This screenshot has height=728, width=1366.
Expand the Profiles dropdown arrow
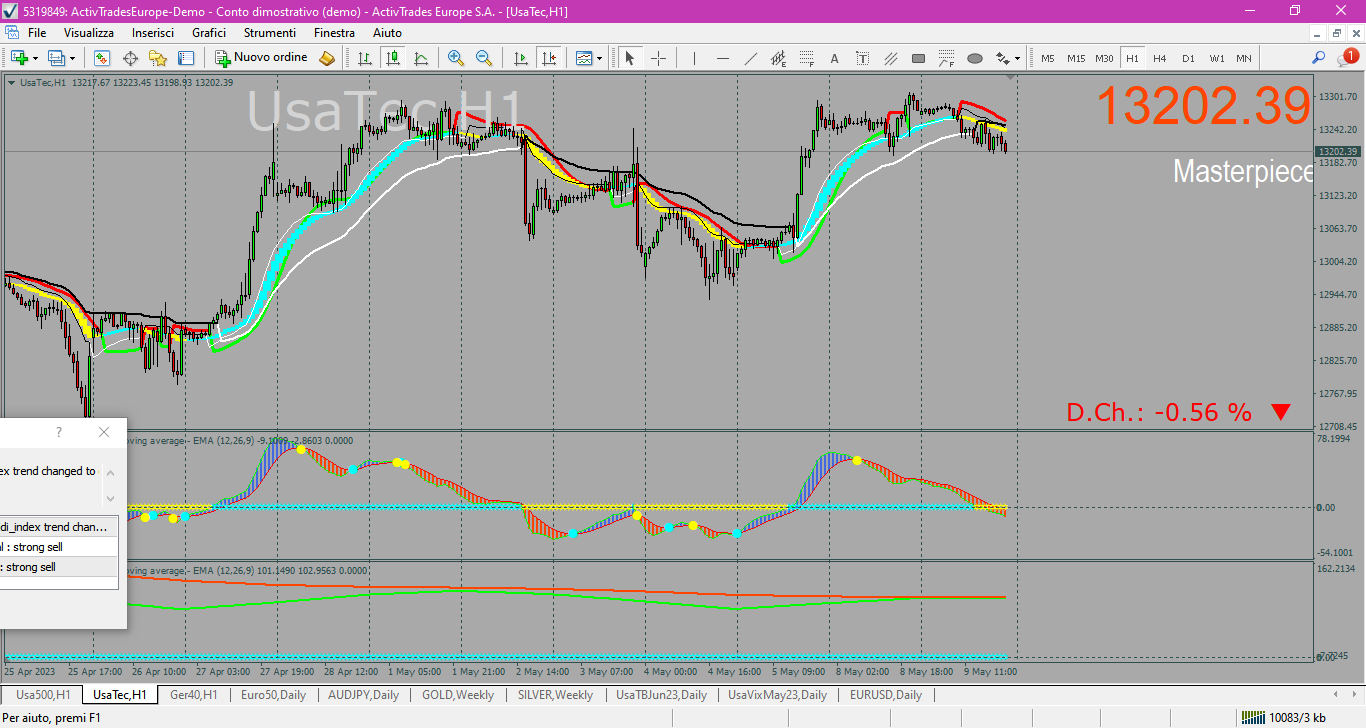[72, 59]
